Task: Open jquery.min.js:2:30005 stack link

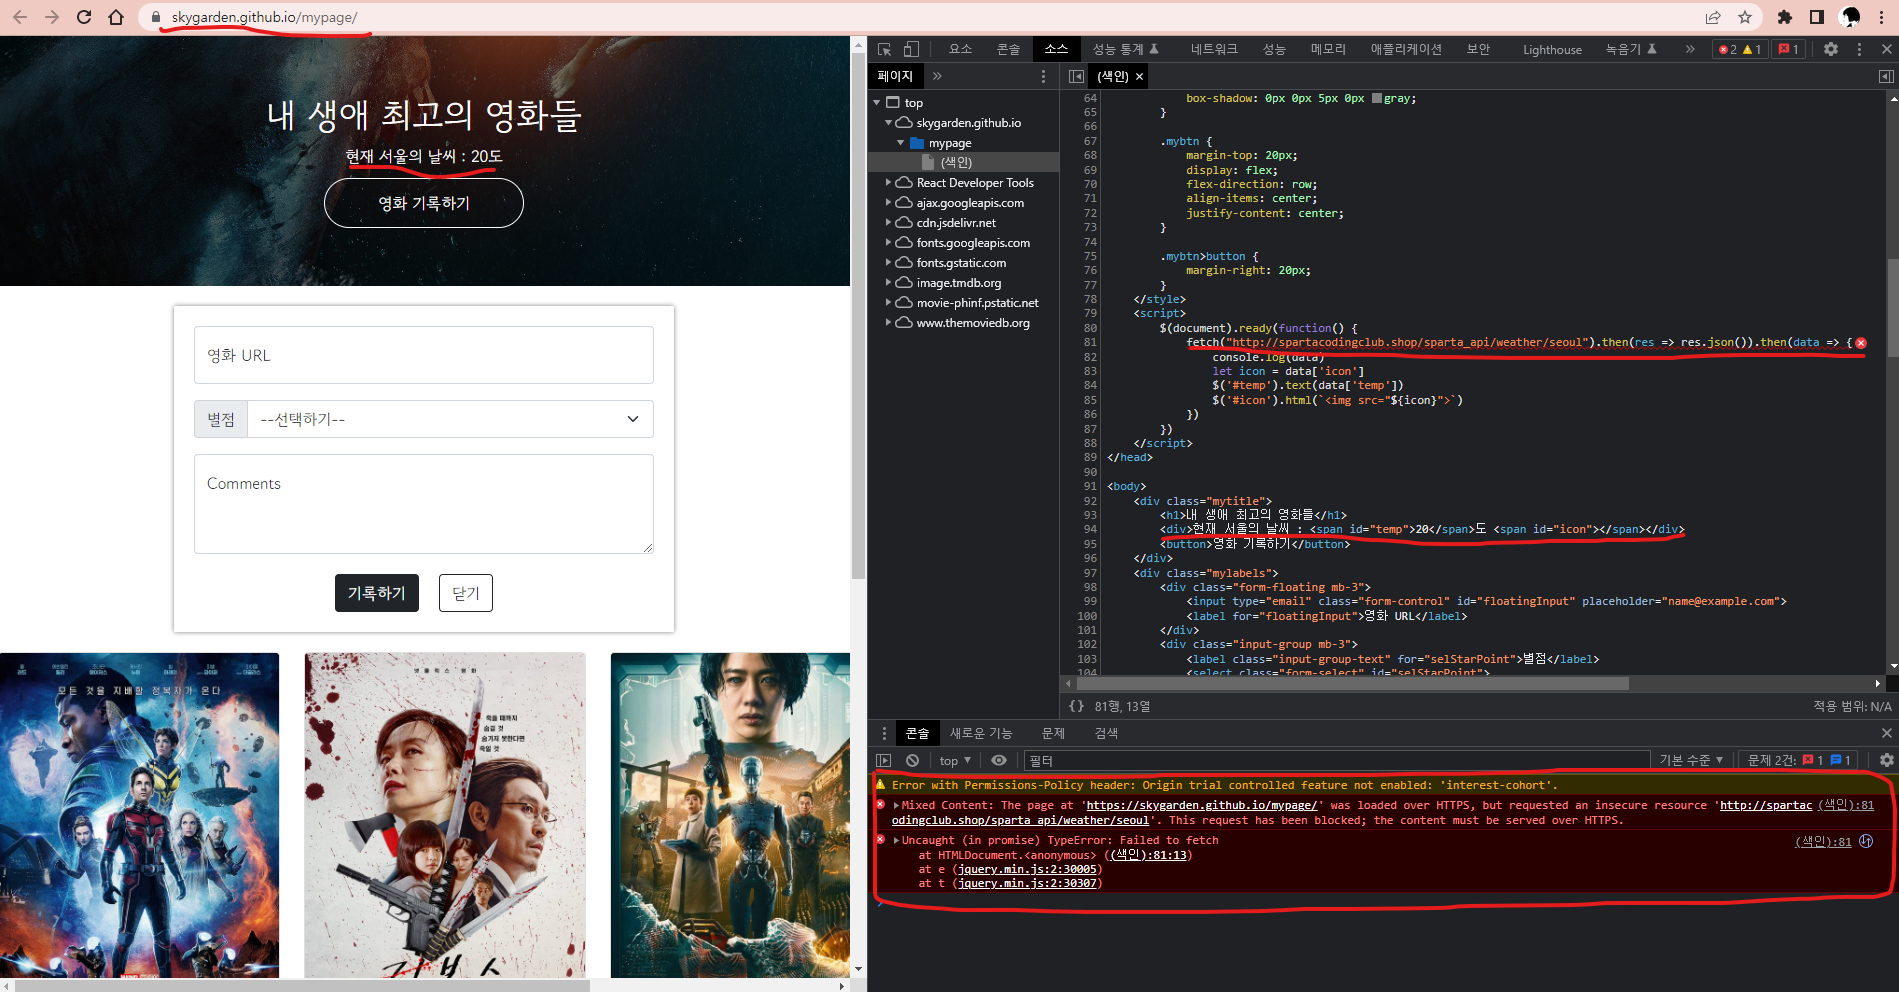Action: pyautogui.click(x=1027, y=869)
